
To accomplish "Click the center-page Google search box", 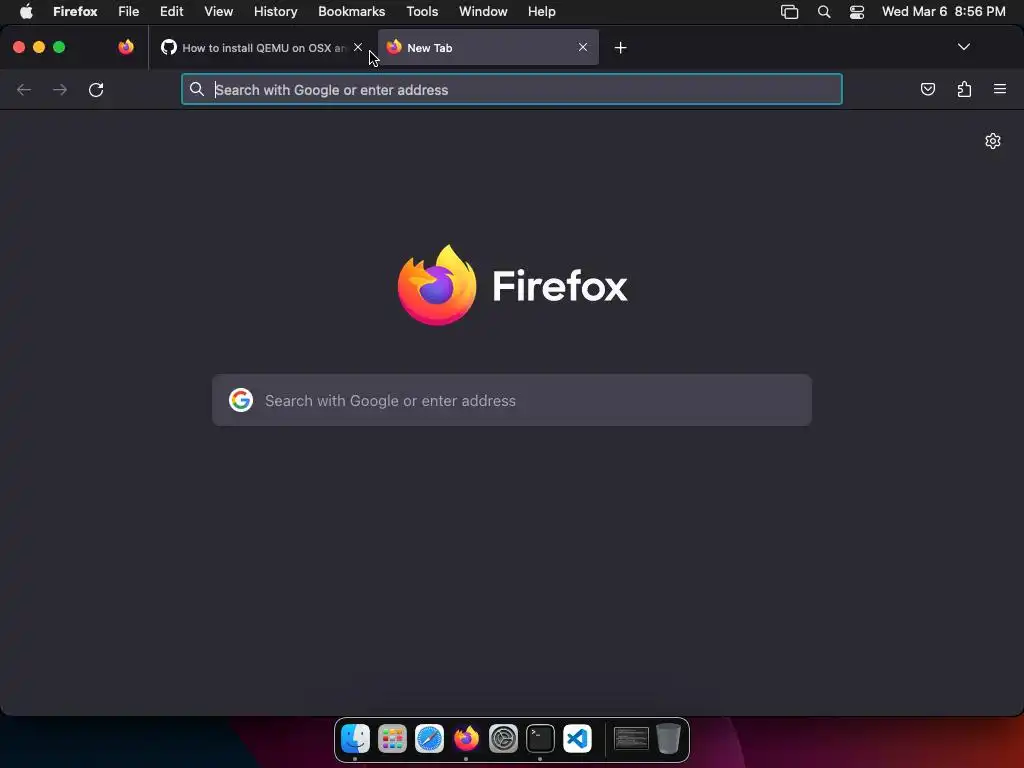I will click(511, 400).
